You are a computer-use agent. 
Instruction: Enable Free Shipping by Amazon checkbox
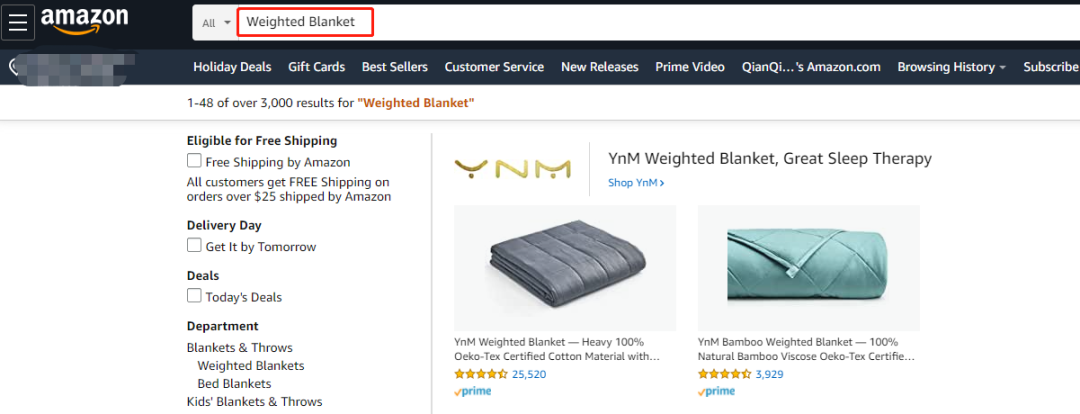(x=195, y=161)
